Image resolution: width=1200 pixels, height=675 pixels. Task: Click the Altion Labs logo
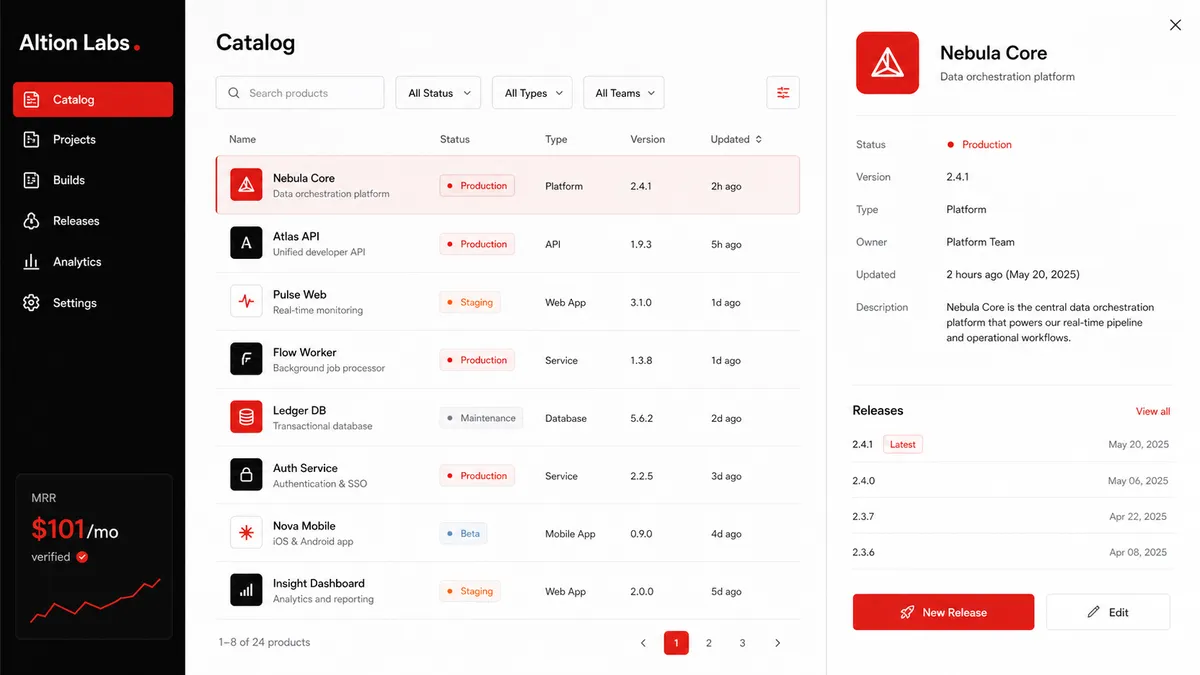pos(80,43)
